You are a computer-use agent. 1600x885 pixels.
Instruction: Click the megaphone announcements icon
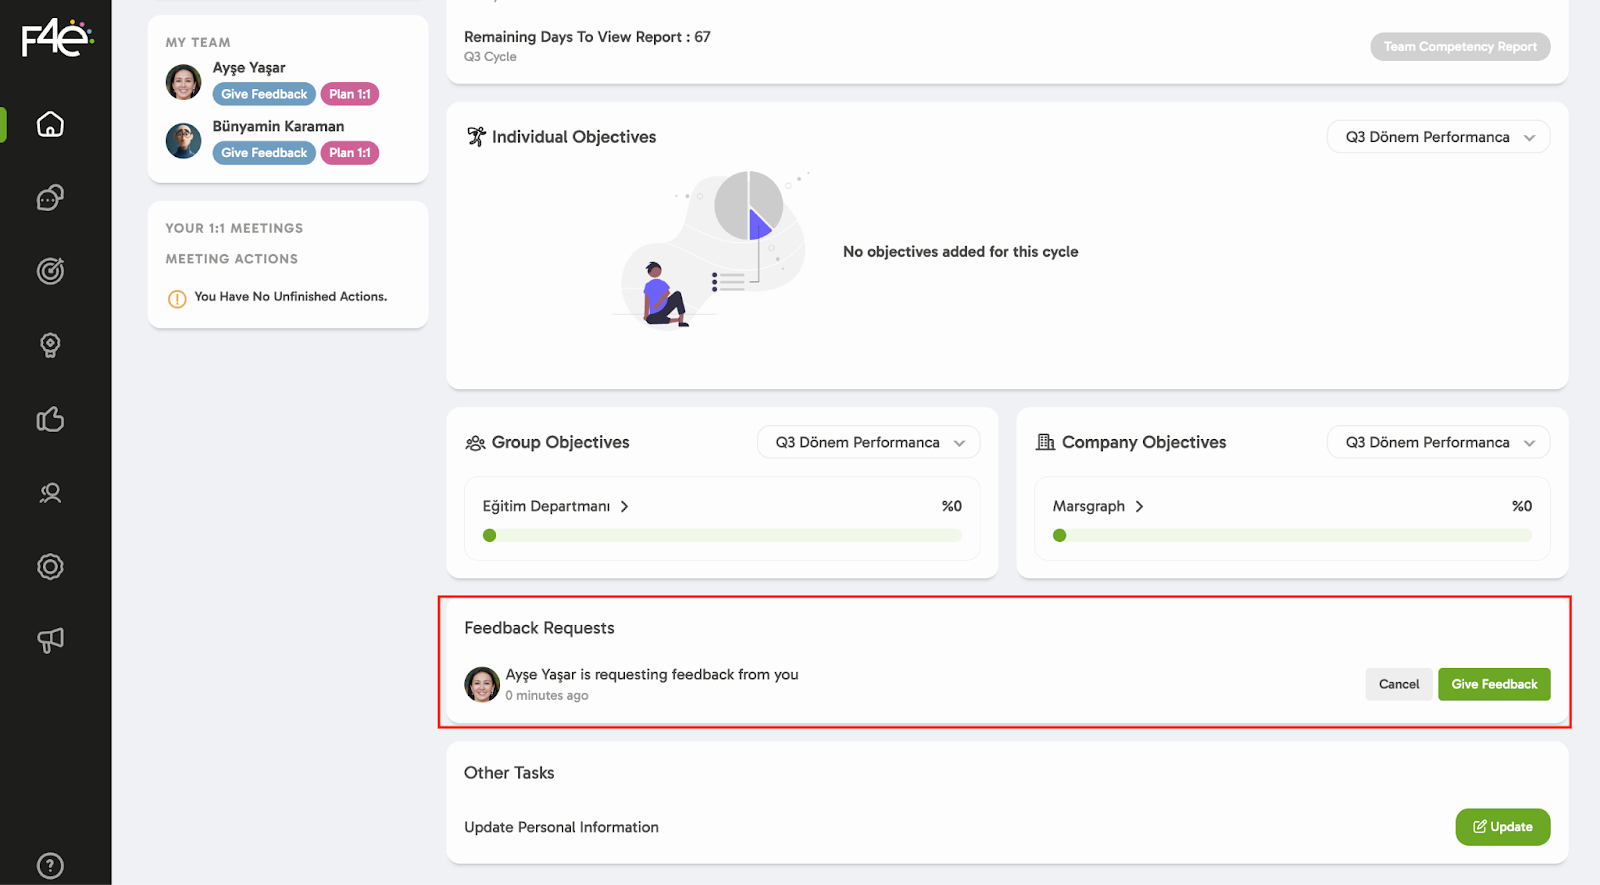(50, 640)
